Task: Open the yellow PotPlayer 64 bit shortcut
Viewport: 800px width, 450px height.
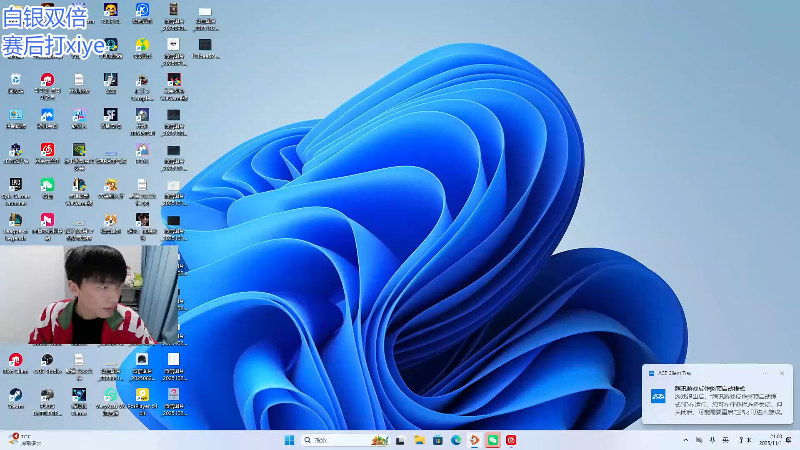Action: 142,396
